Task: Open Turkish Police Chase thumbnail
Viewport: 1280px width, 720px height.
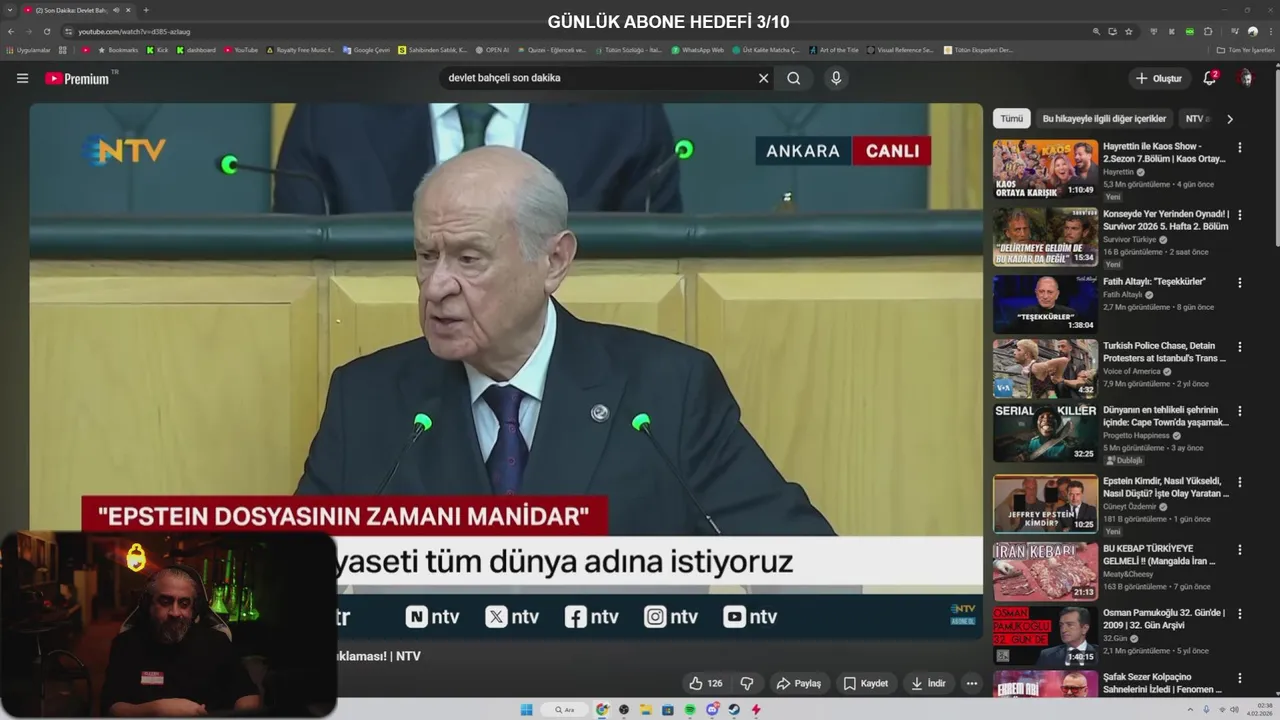Action: [x=1045, y=368]
